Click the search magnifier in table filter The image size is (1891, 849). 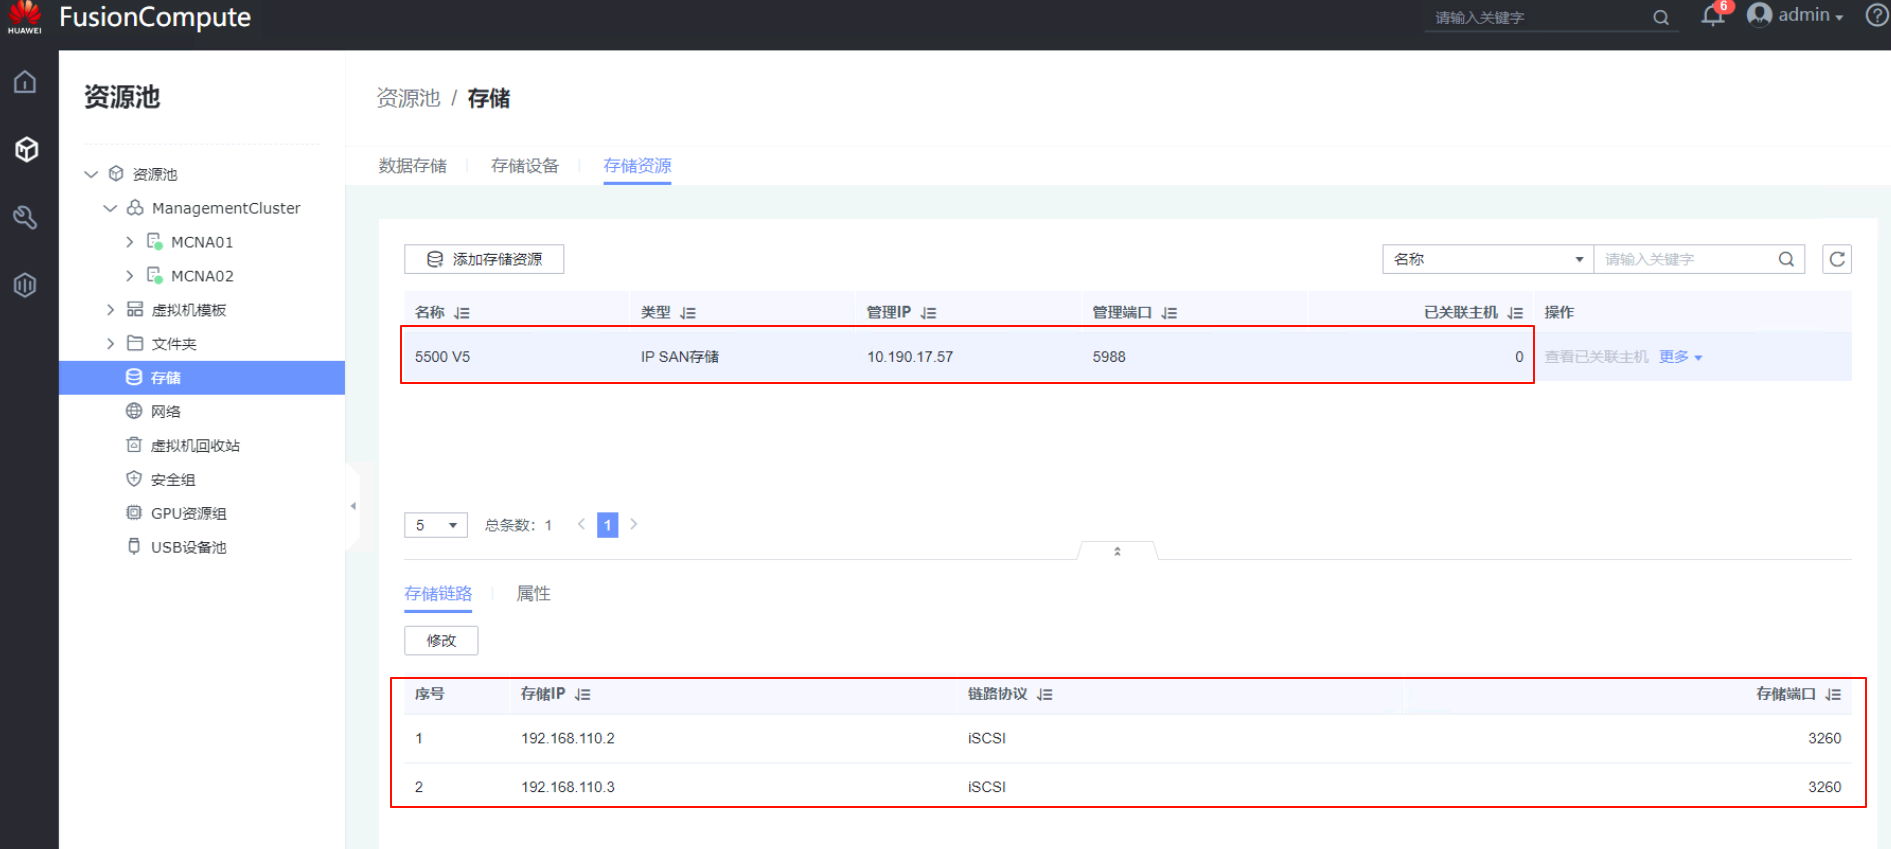click(1786, 259)
